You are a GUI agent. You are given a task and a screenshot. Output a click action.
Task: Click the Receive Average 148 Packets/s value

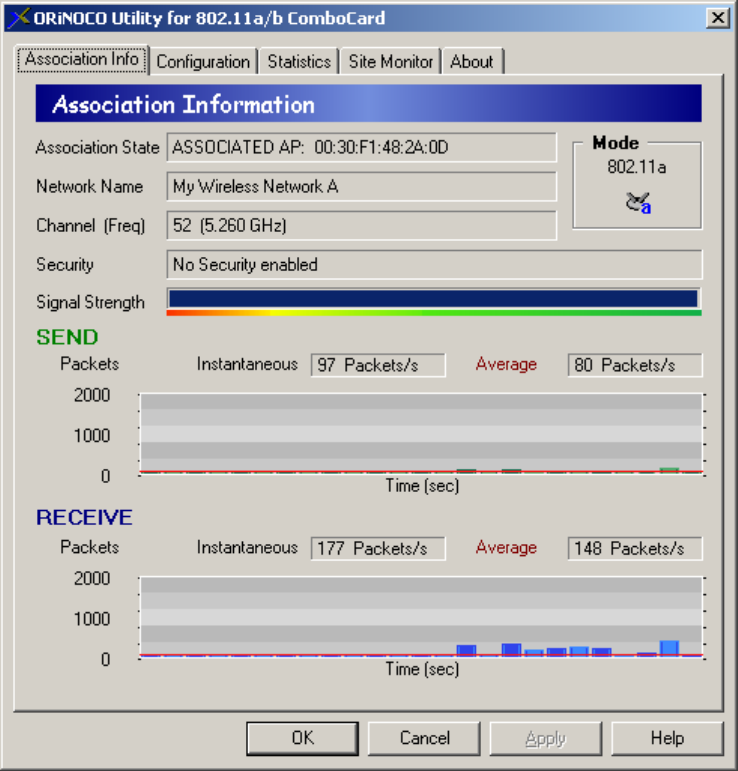pos(635,548)
